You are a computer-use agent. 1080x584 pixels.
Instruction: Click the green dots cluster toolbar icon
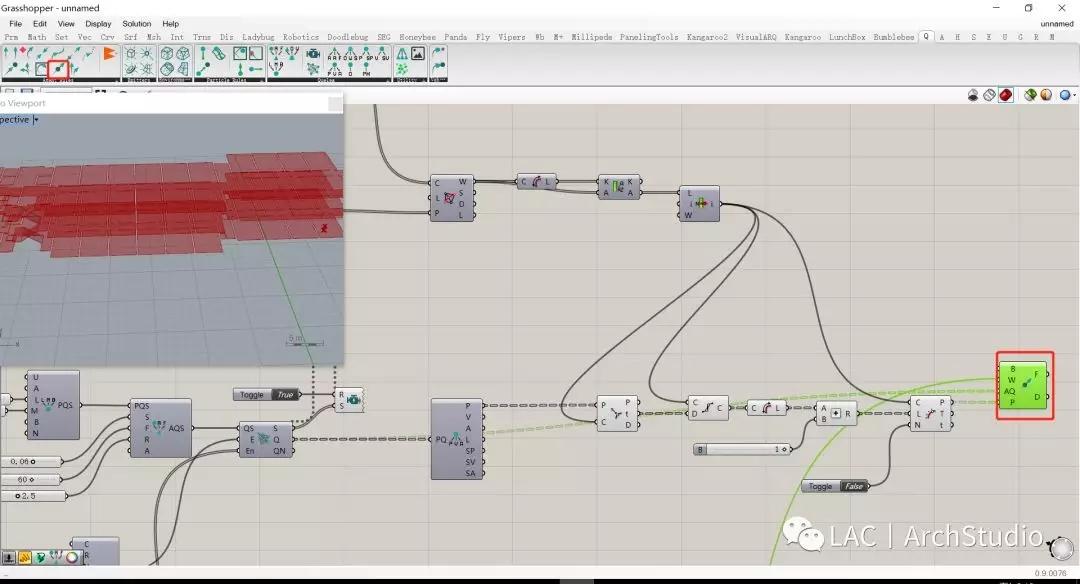pyautogui.click(x=402, y=69)
